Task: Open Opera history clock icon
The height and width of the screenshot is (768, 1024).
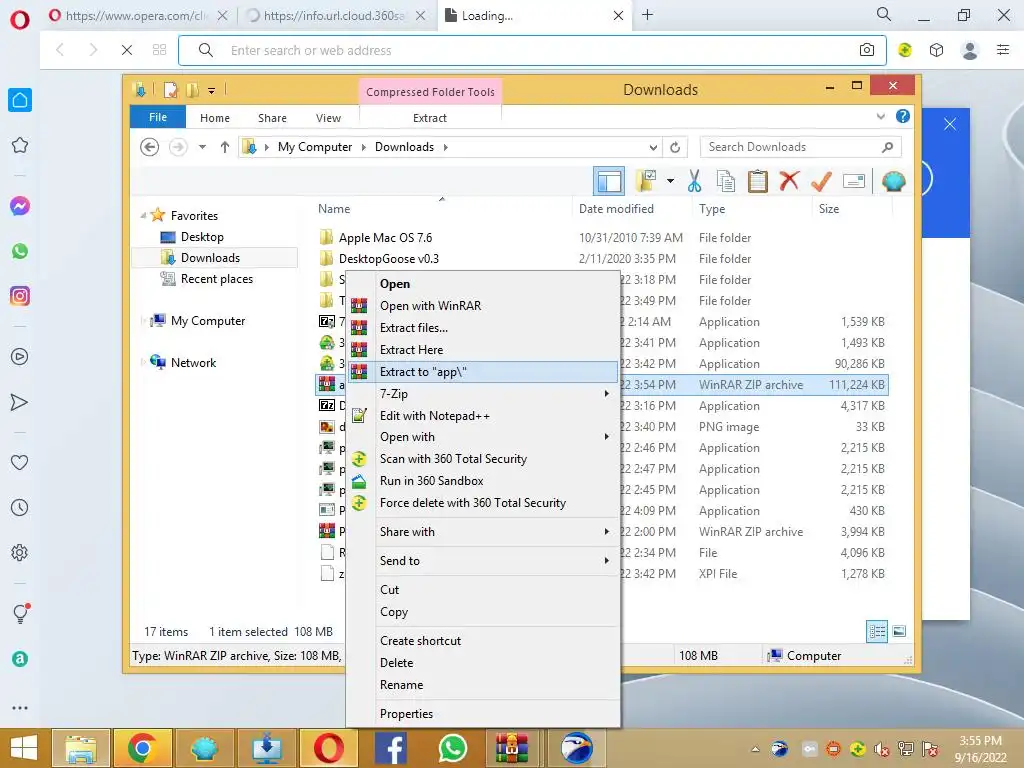Action: (20, 507)
